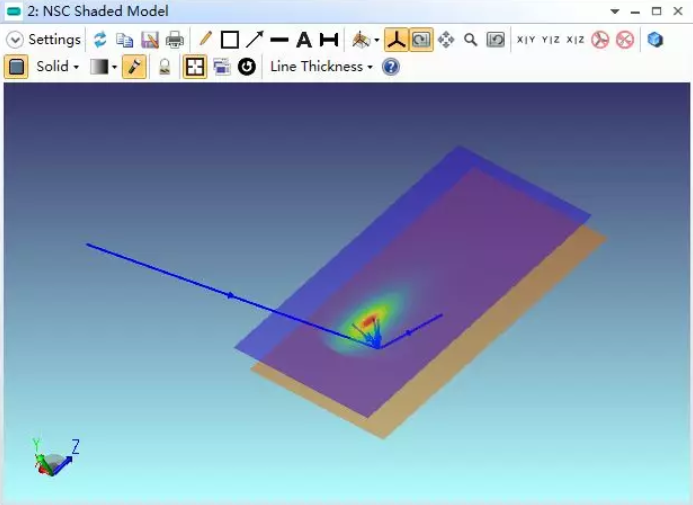
Task: Open the gradient background color dropdown
Action: [104, 67]
